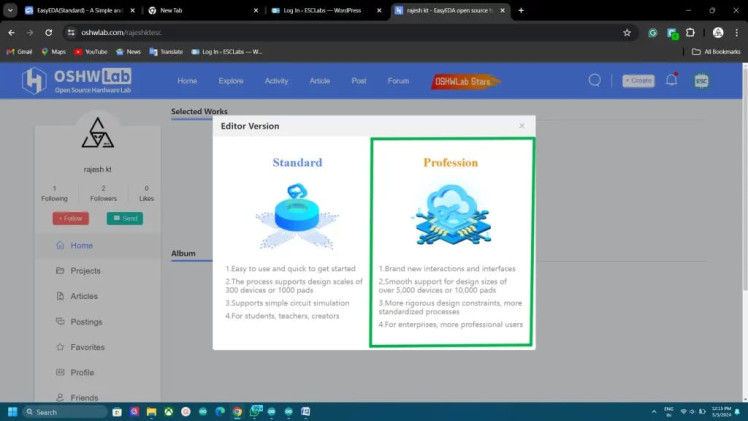Open the 1 Following count
Screen dimensions: 748x421
(x=54, y=193)
